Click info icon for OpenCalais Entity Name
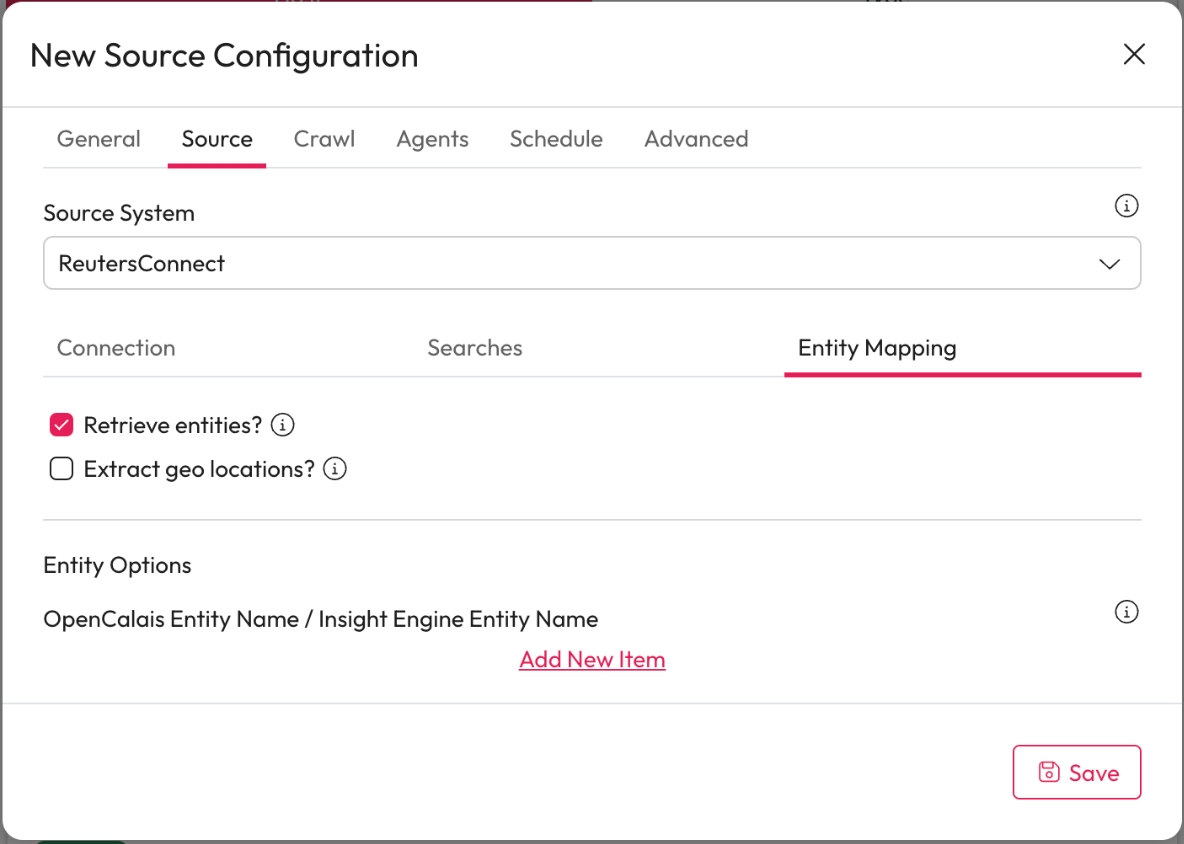Viewport: 1184px width, 844px height. 1126,612
